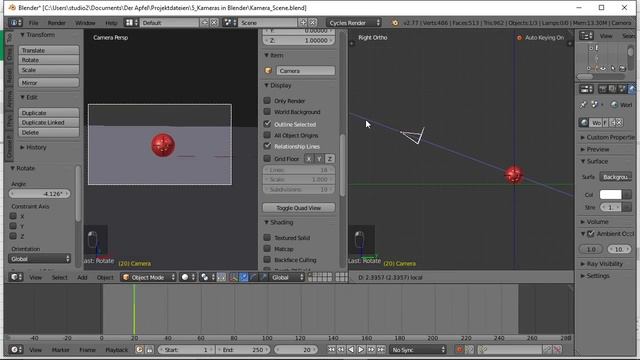Click the camera object icon in Item panel
This screenshot has width=640, height=360.
[x=268, y=71]
